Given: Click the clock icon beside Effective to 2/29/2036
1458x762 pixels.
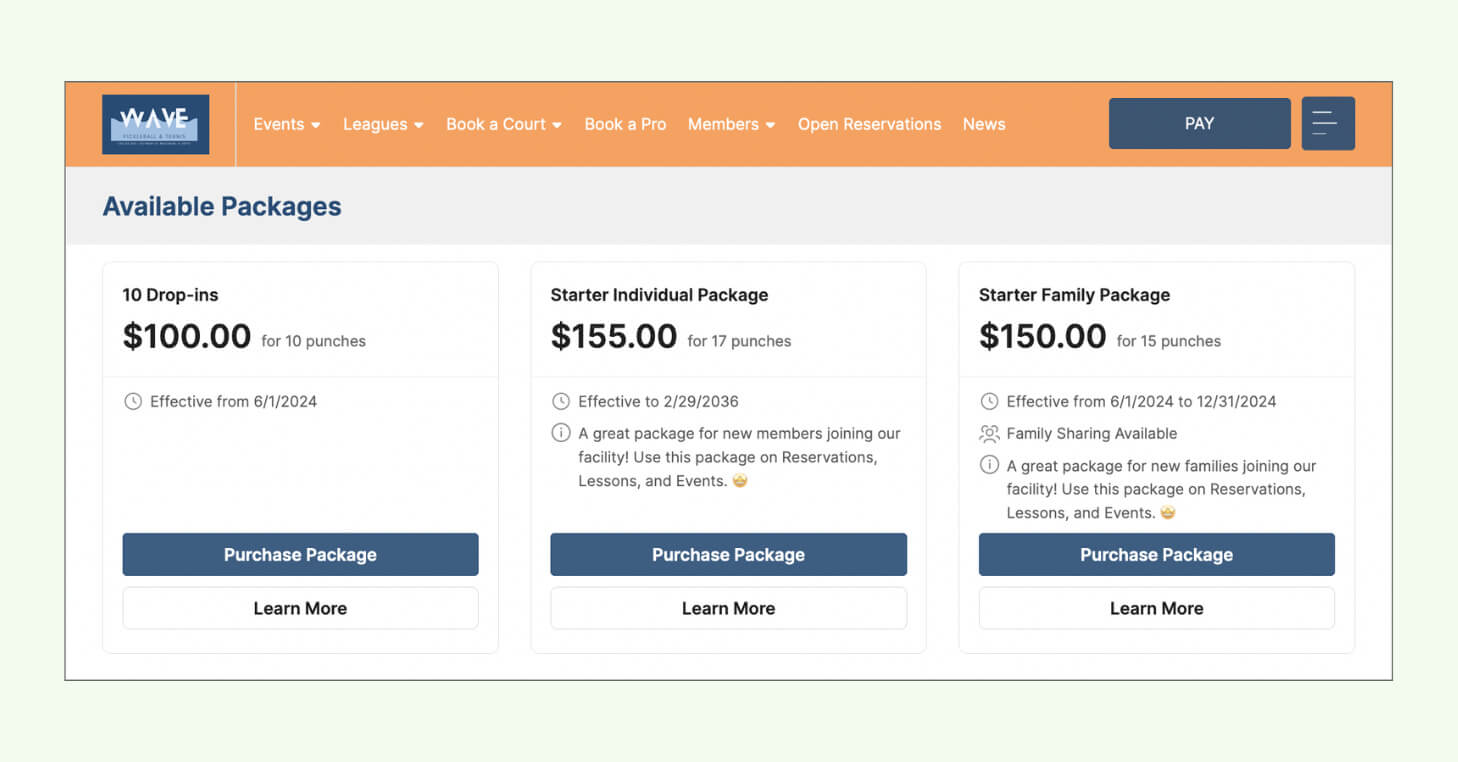Looking at the screenshot, I should pos(561,401).
